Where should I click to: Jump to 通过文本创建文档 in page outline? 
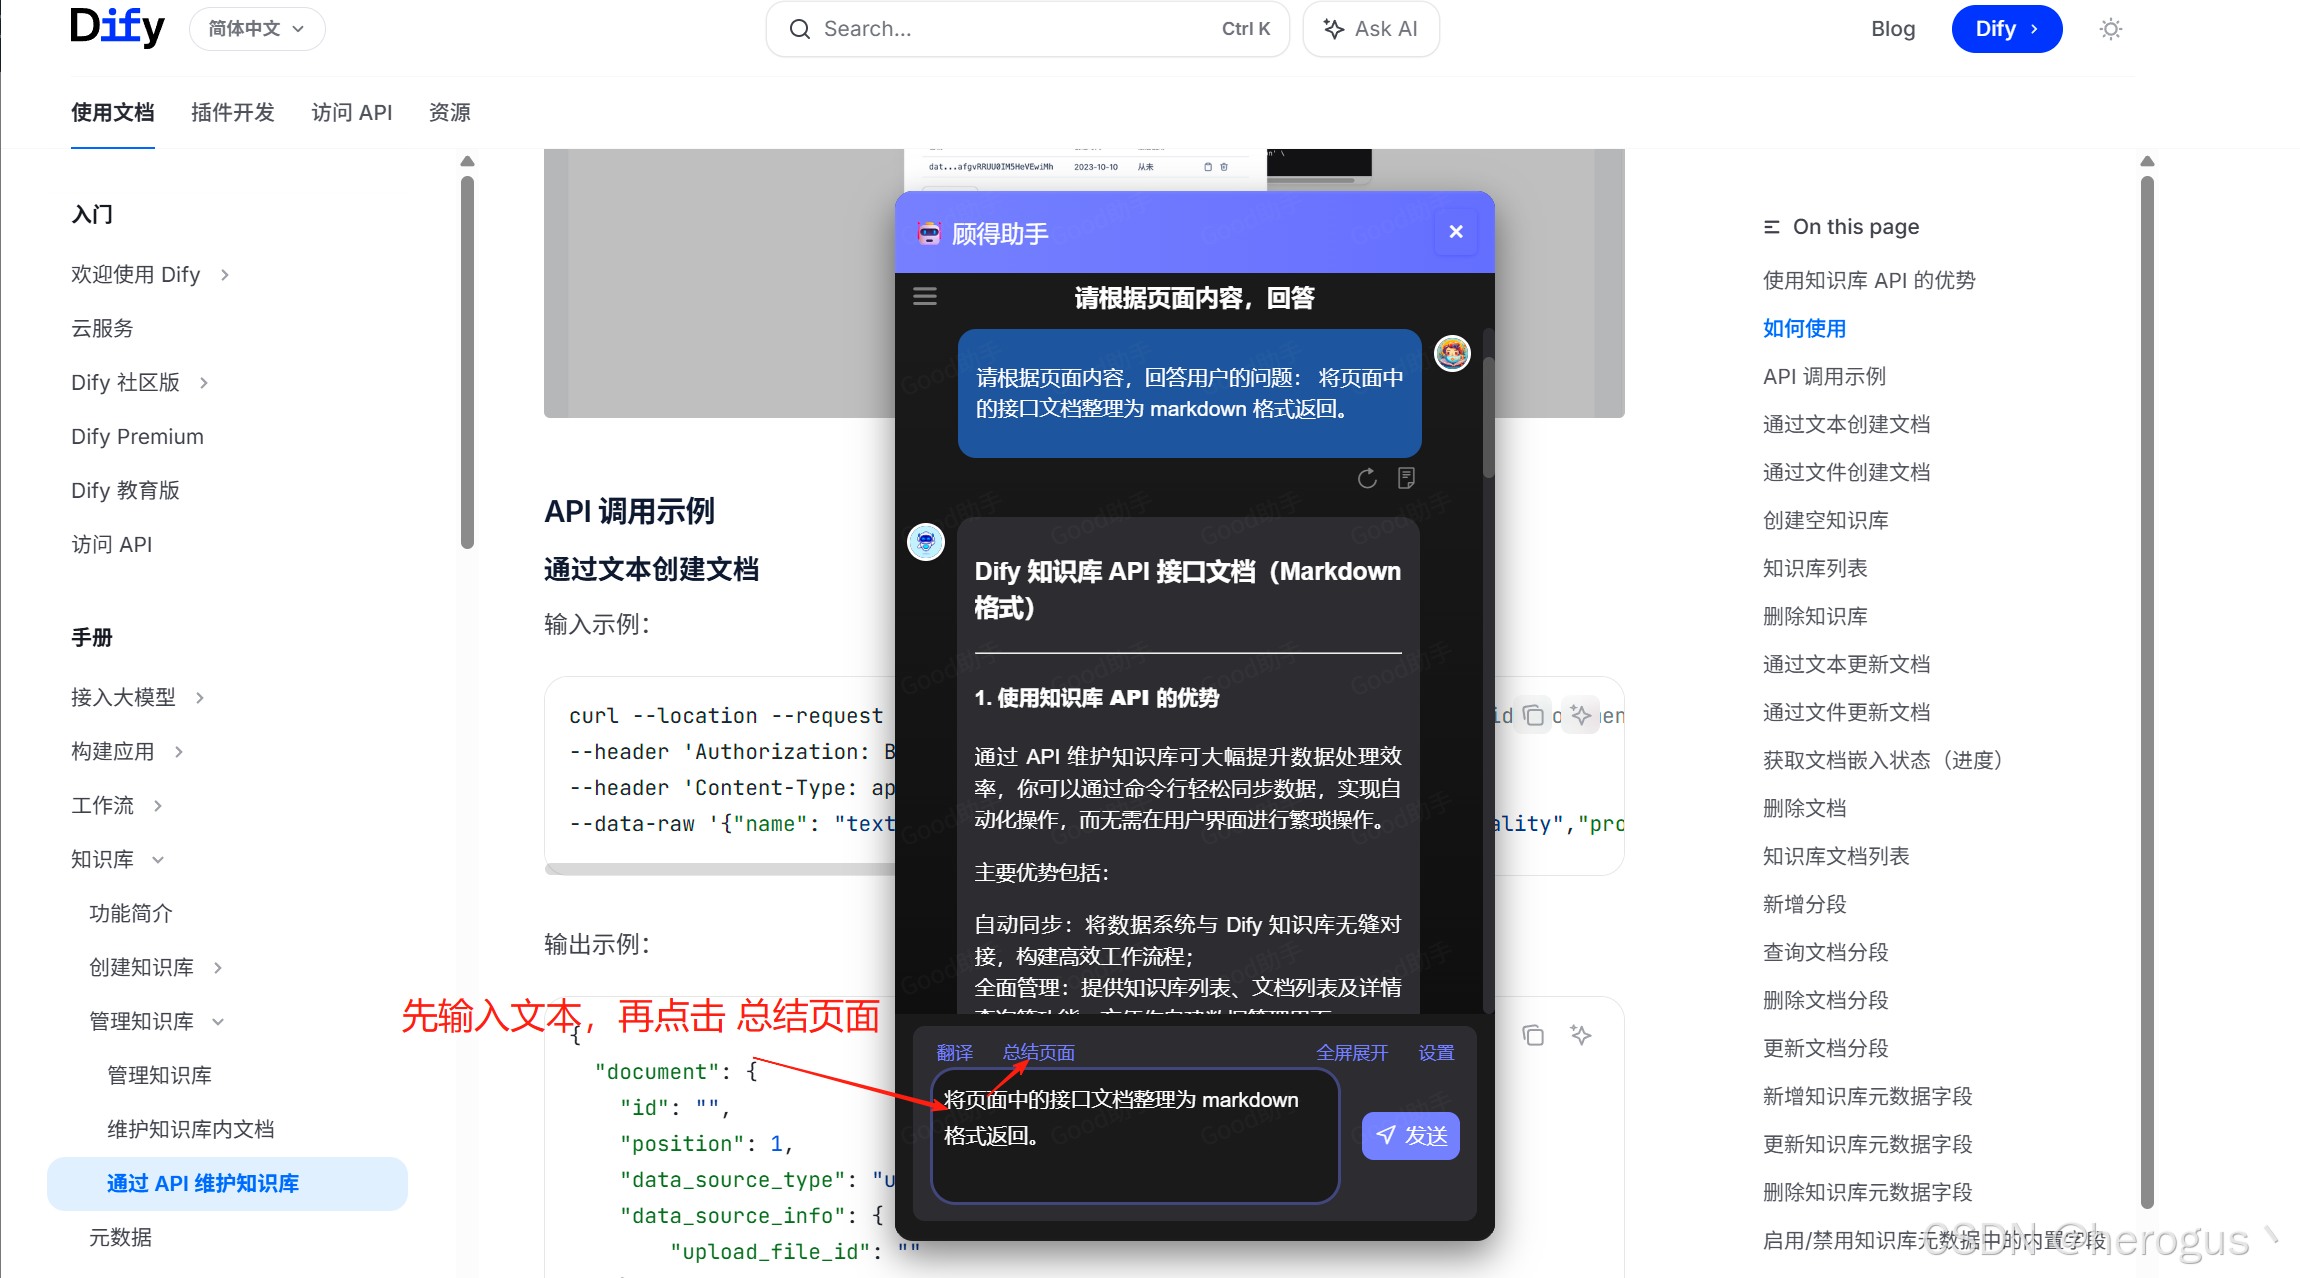(x=1846, y=424)
